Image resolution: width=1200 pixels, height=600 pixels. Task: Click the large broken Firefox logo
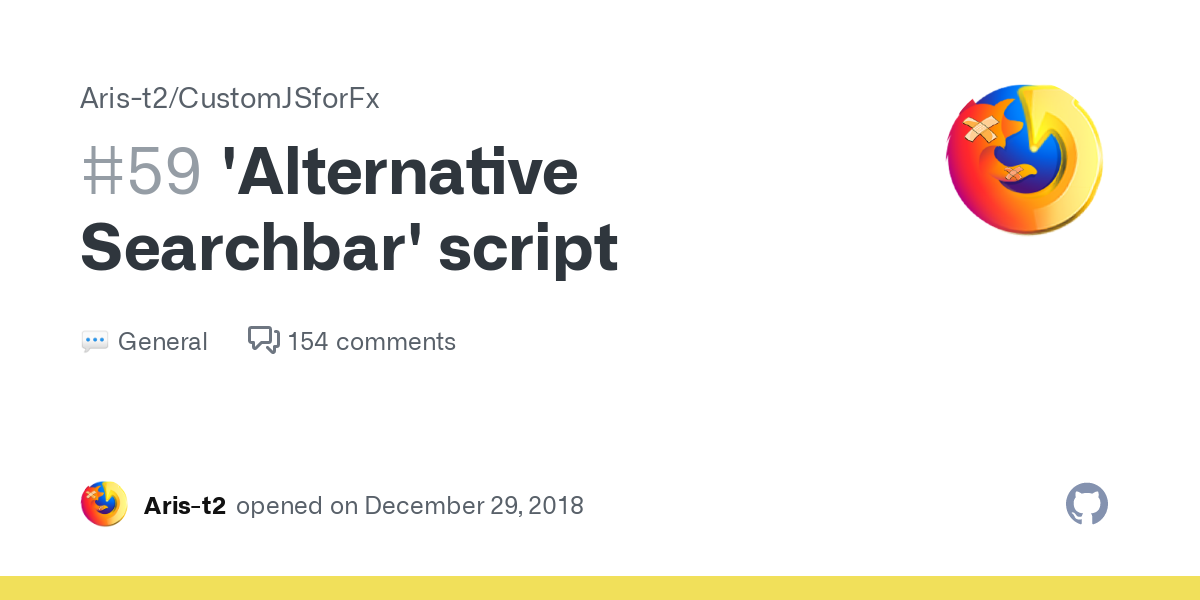1023,160
